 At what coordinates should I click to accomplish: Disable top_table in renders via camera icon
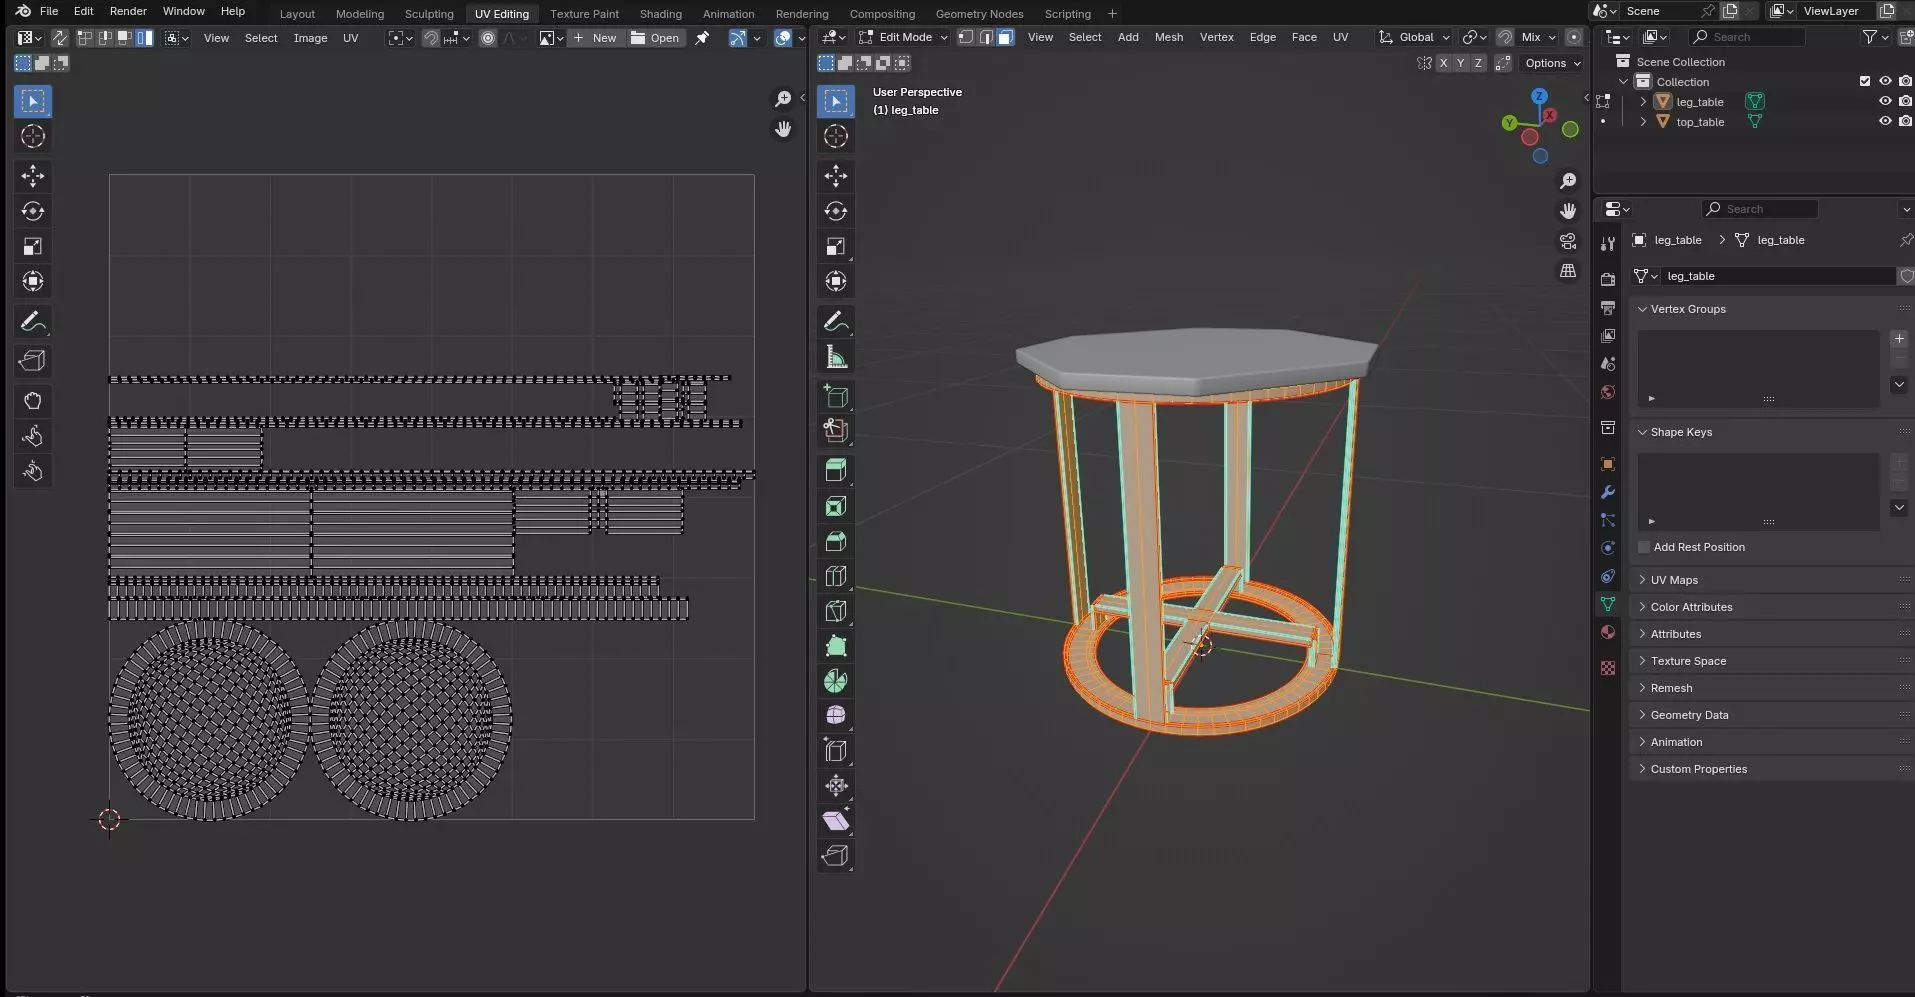coord(1905,121)
